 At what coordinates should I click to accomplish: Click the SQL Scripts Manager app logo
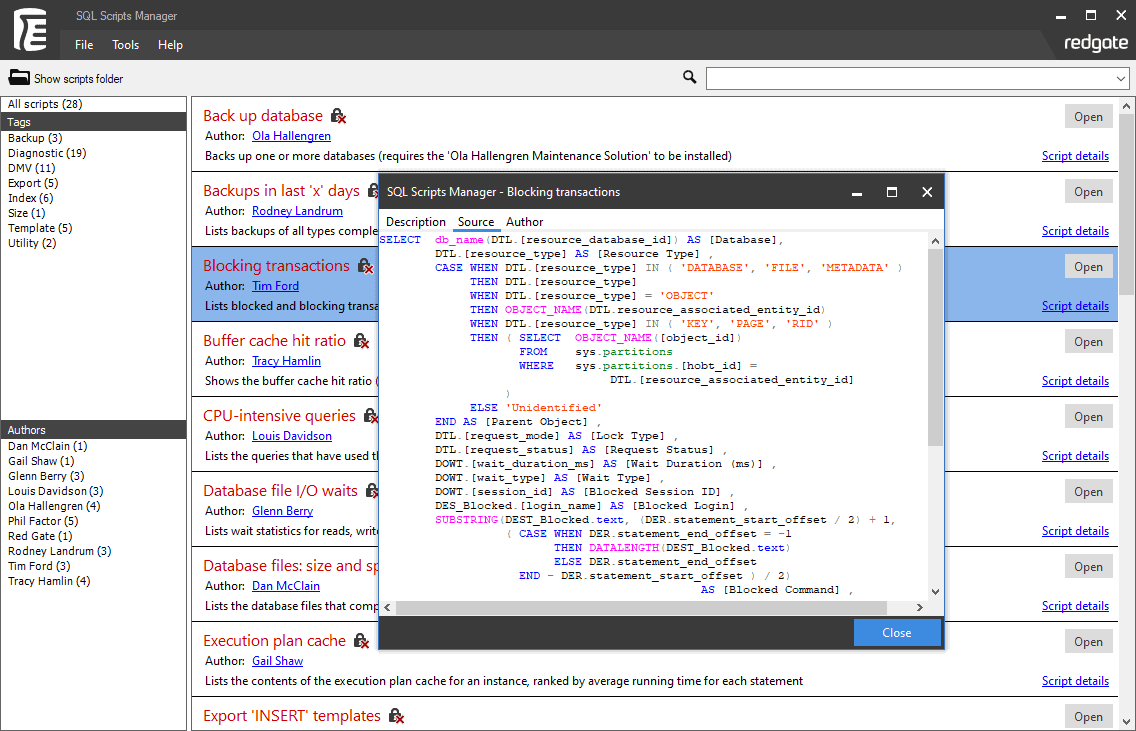click(30, 30)
